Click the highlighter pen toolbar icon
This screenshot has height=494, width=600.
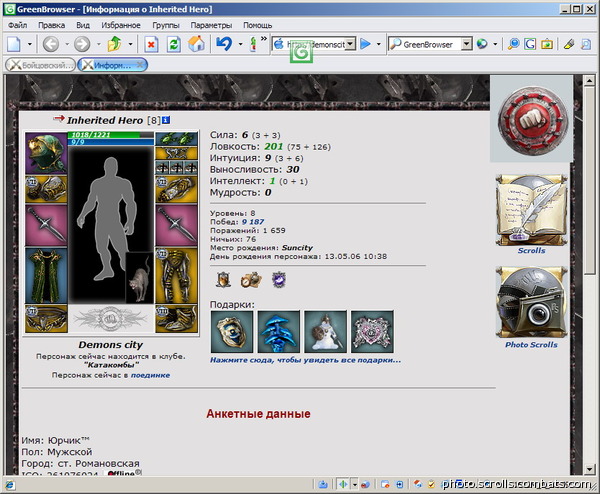569,44
